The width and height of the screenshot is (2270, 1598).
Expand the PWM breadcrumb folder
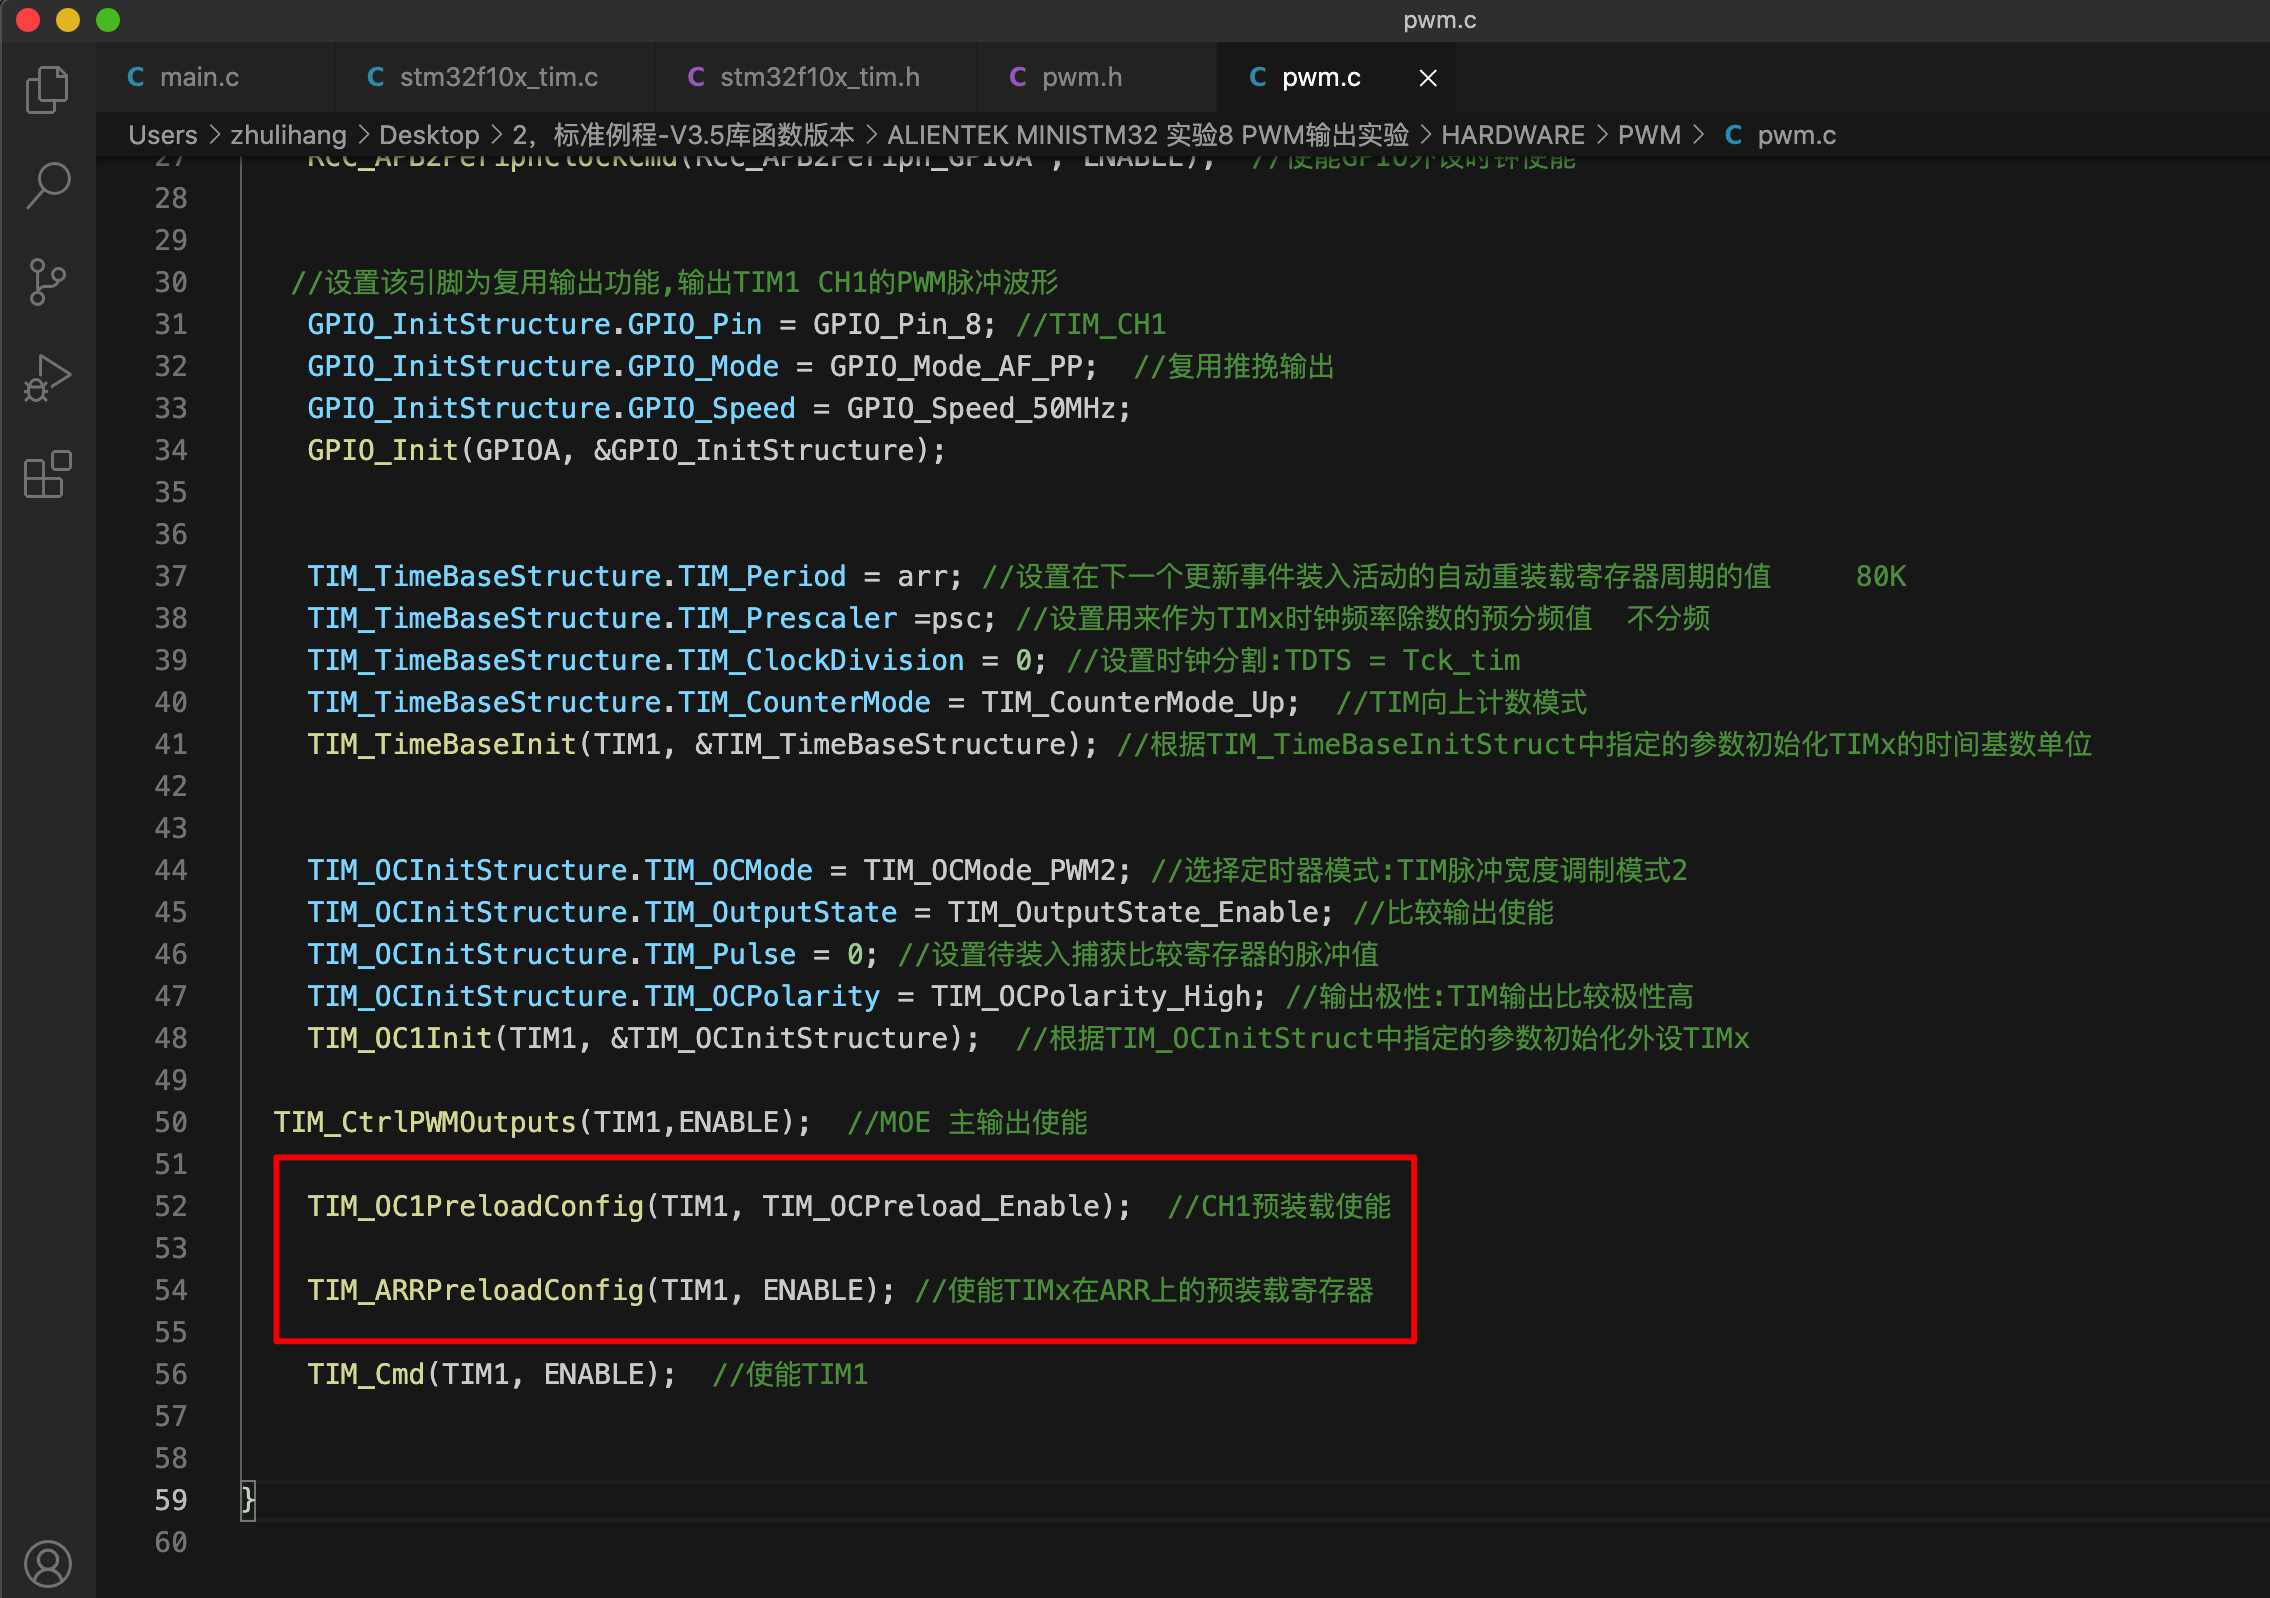[x=1648, y=135]
